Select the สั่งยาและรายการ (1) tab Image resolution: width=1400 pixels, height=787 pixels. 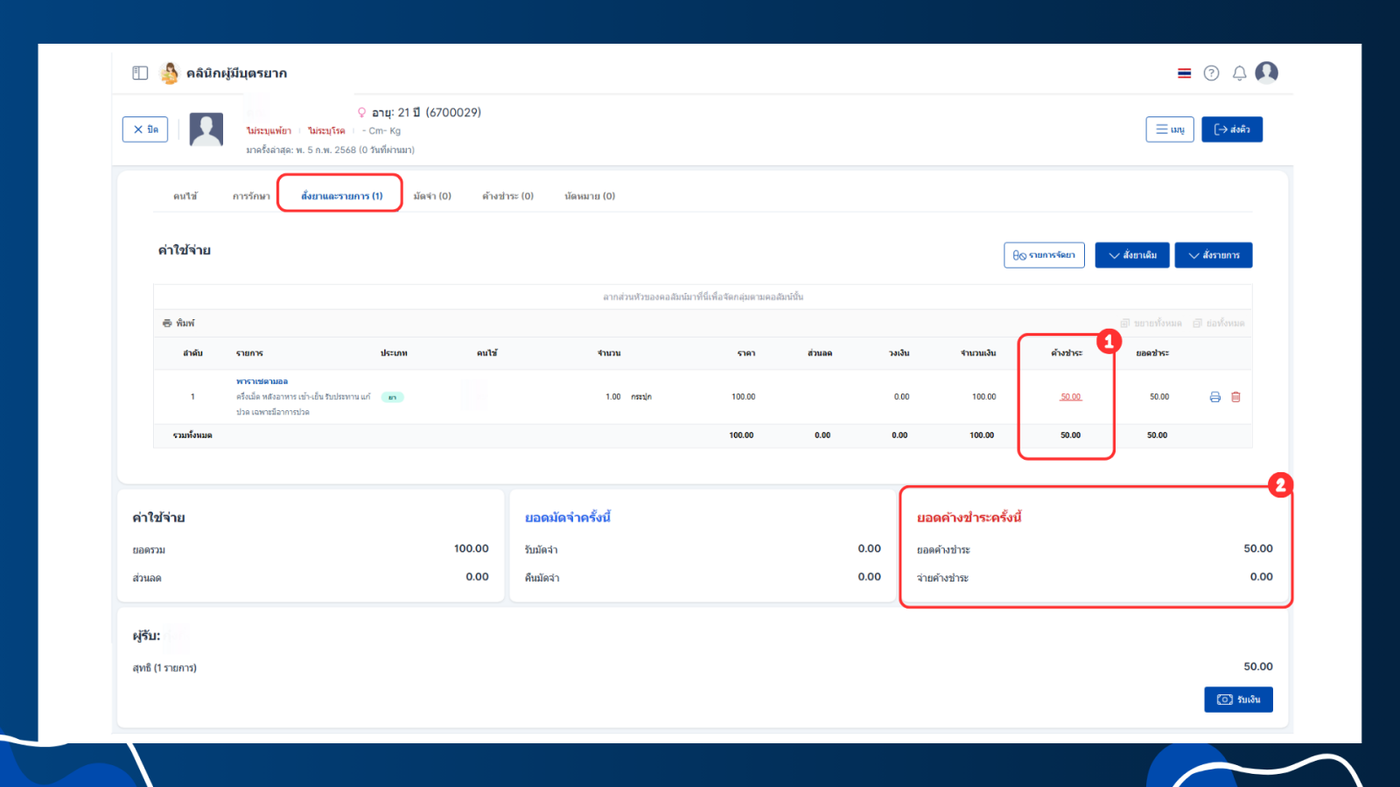click(342, 196)
